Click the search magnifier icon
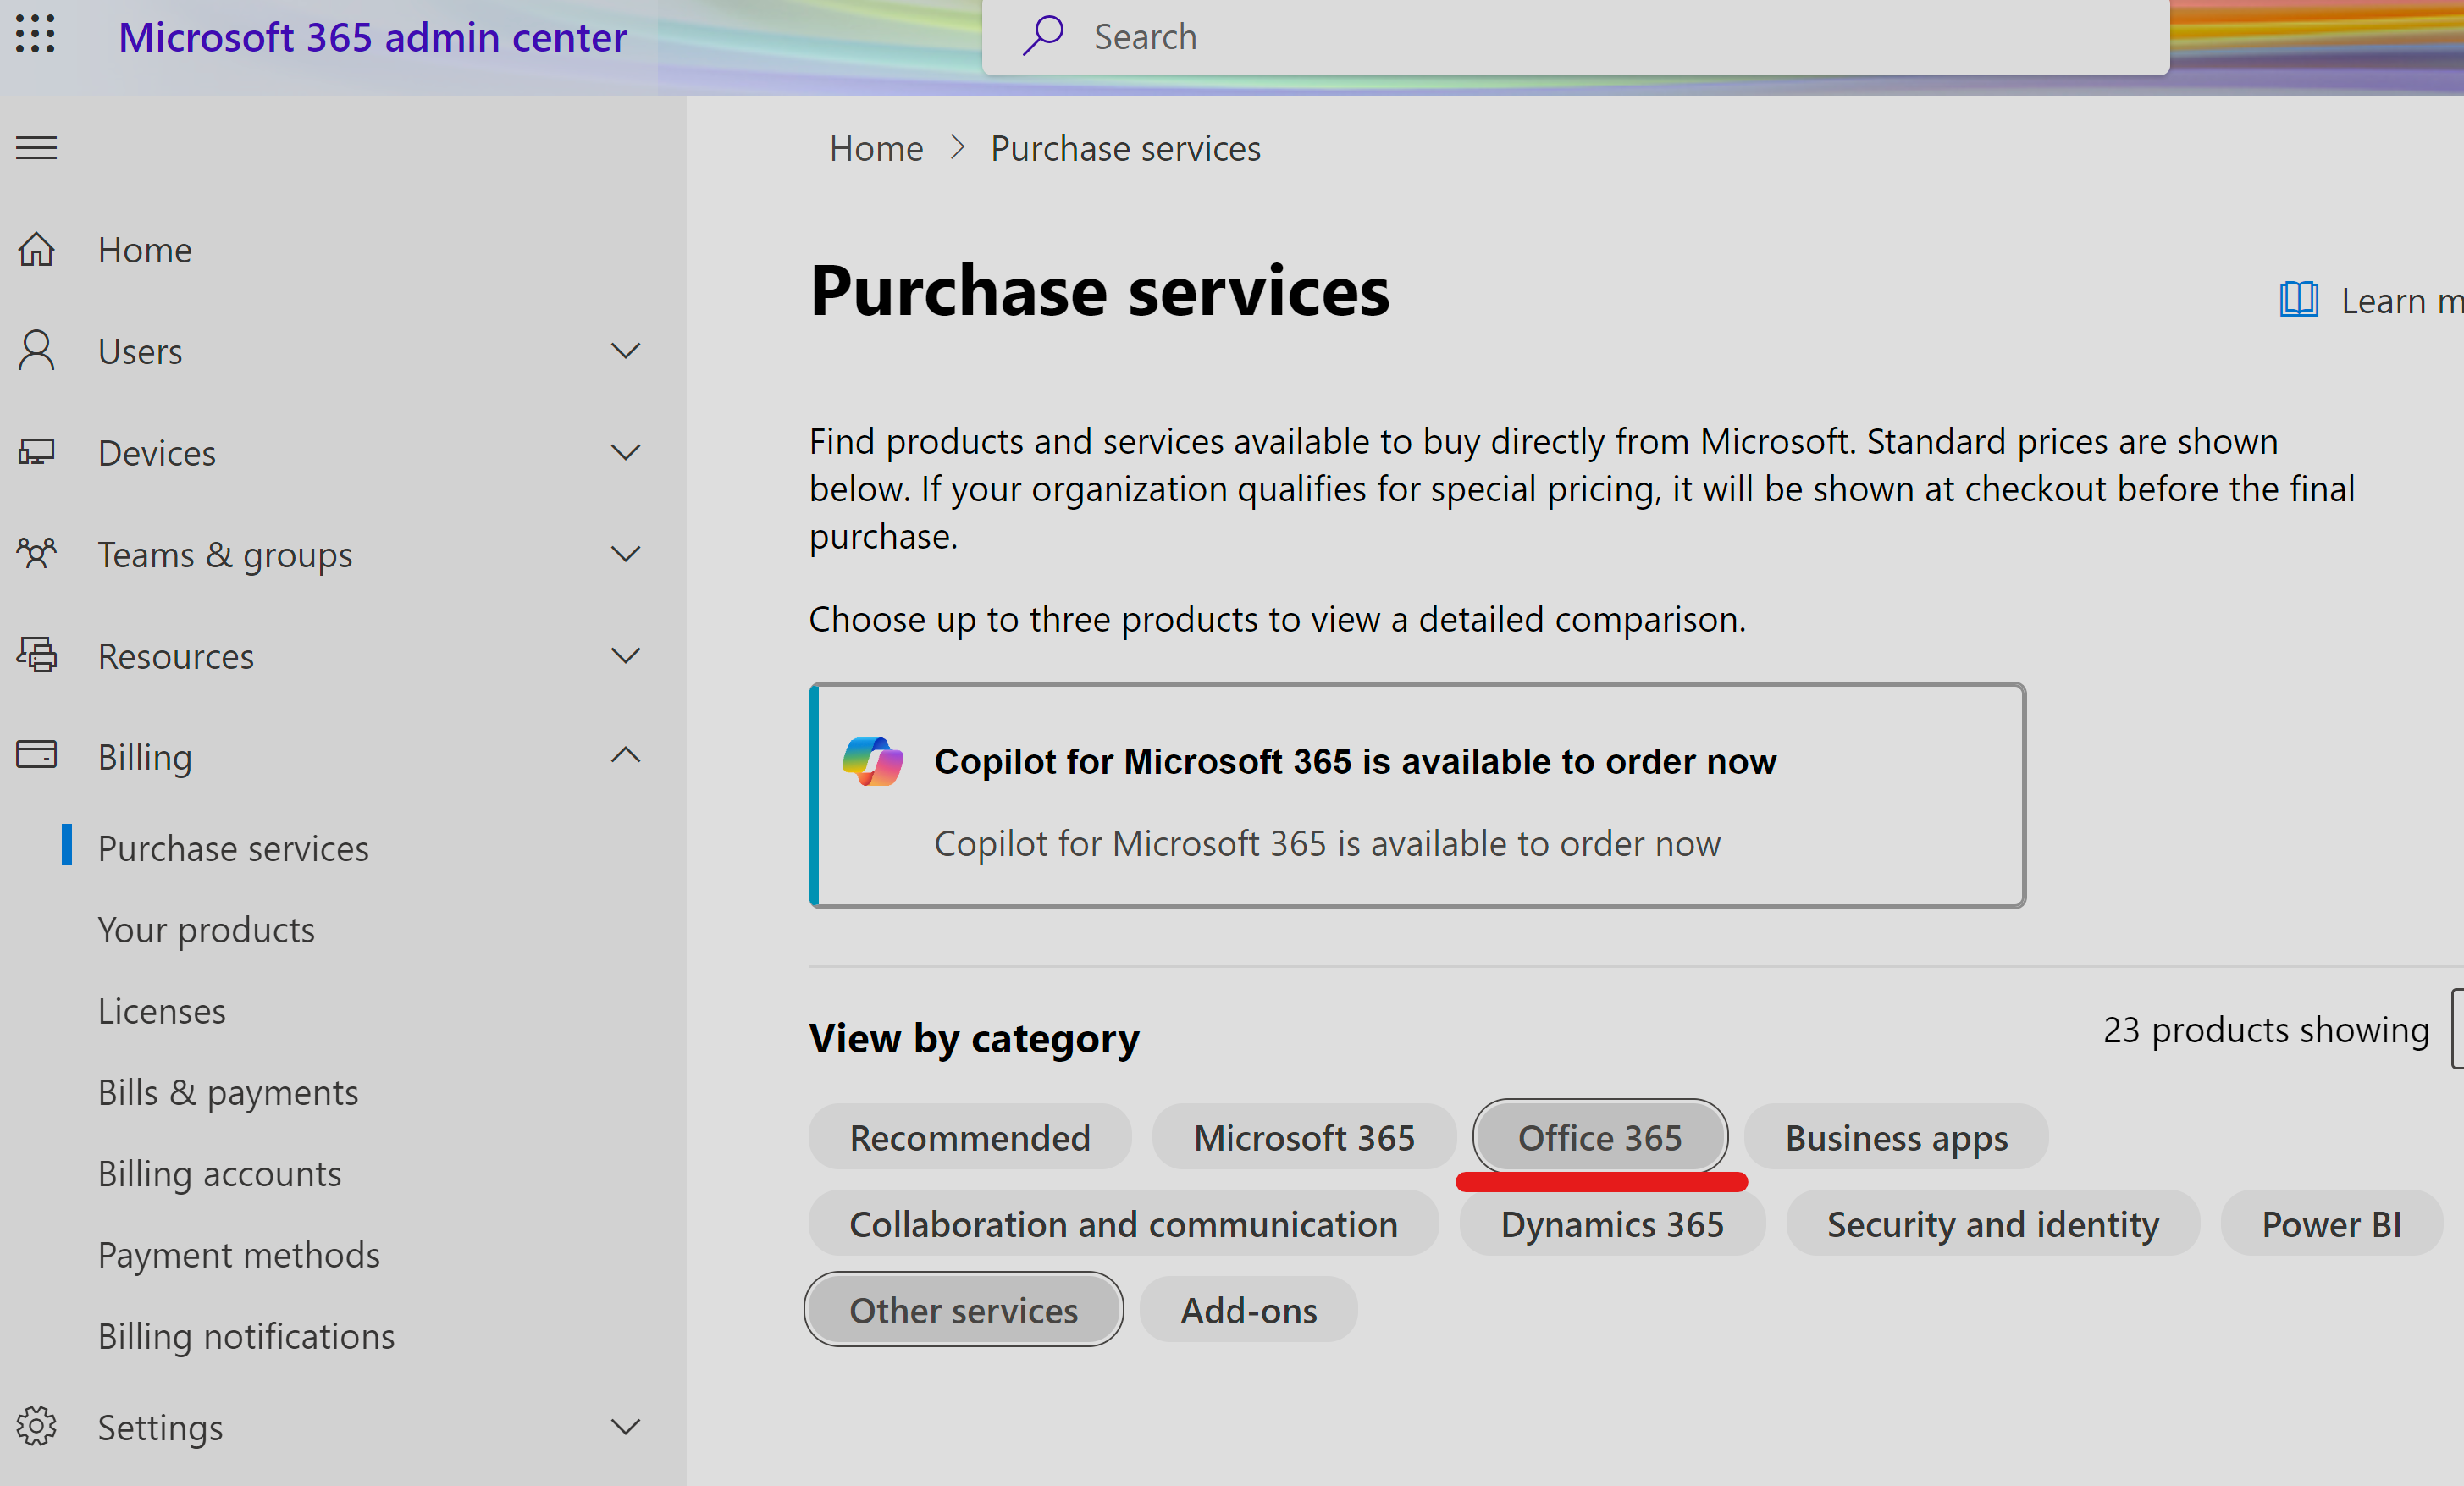Image resolution: width=2464 pixels, height=1486 pixels. [x=1042, y=35]
